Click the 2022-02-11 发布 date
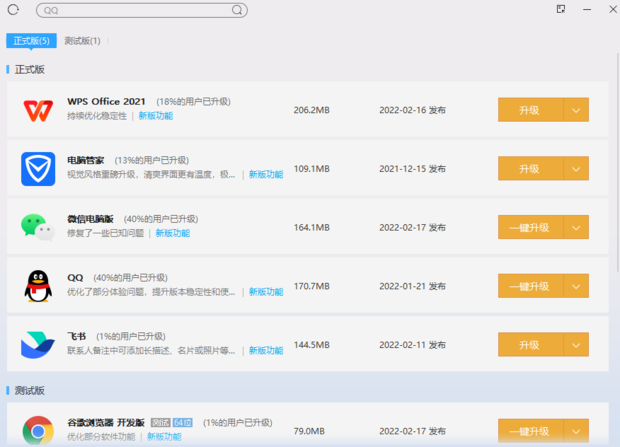This screenshot has width=620, height=447. pos(412,345)
